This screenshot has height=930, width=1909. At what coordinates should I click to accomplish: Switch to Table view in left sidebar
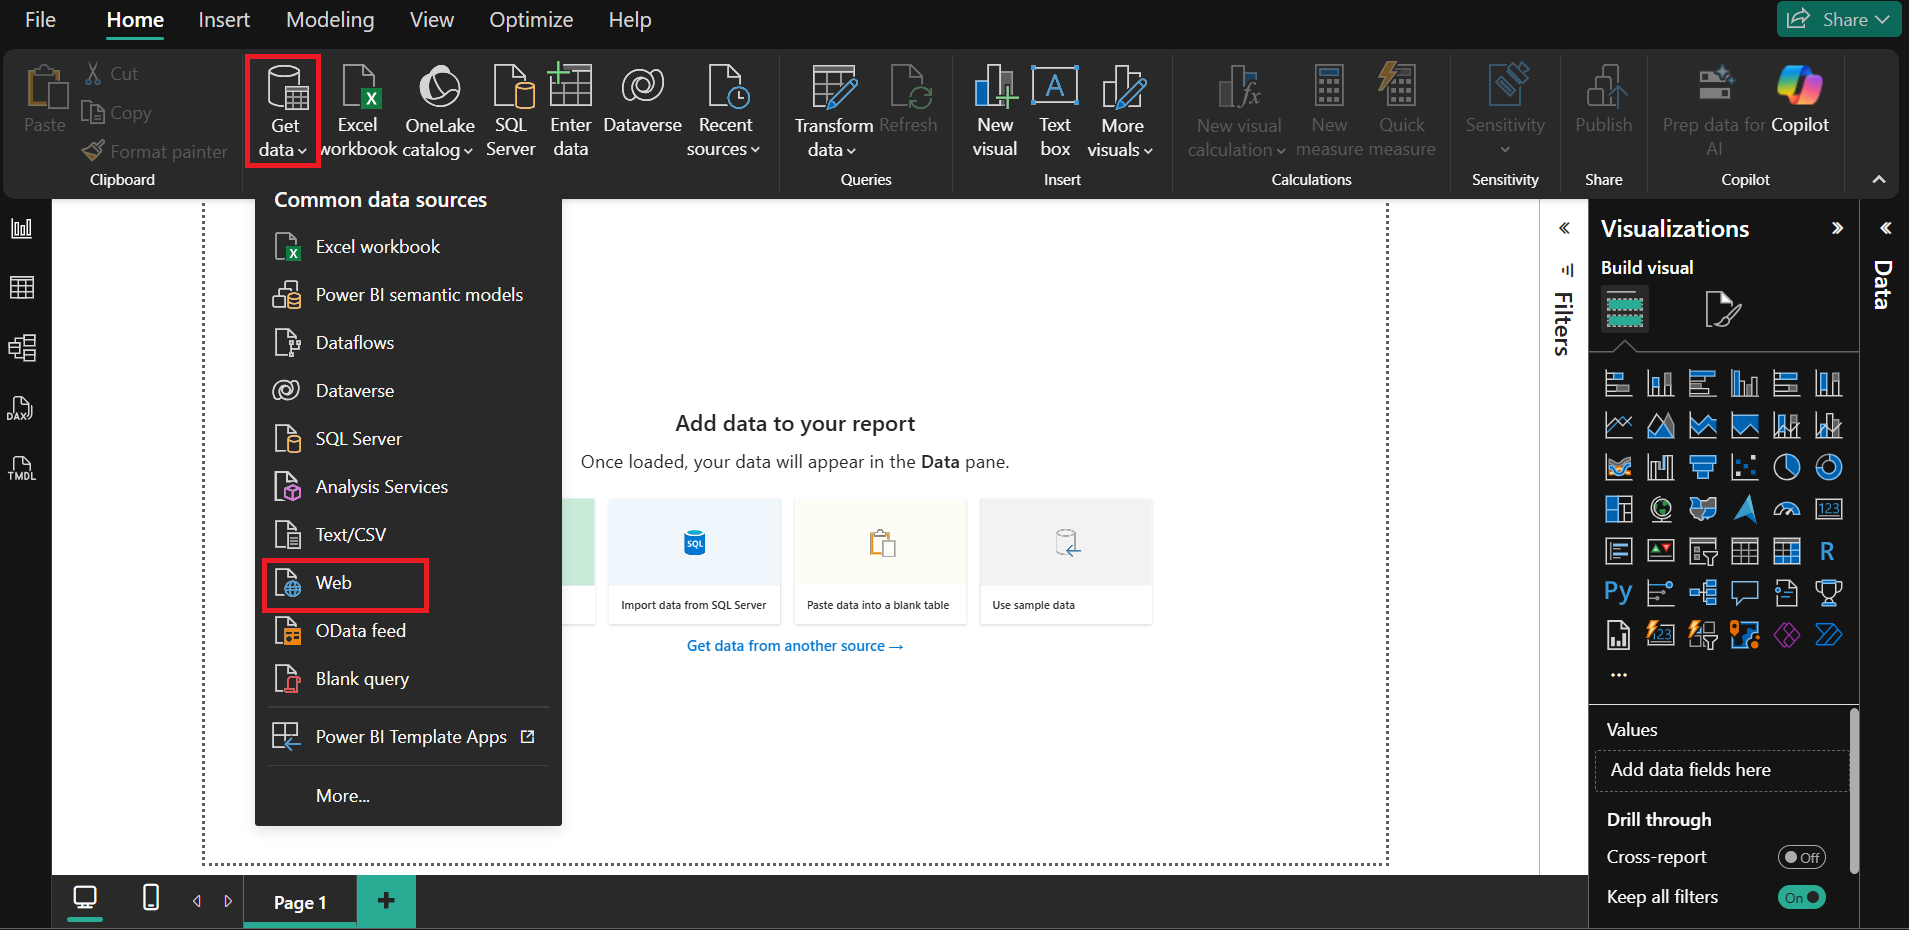pos(21,288)
